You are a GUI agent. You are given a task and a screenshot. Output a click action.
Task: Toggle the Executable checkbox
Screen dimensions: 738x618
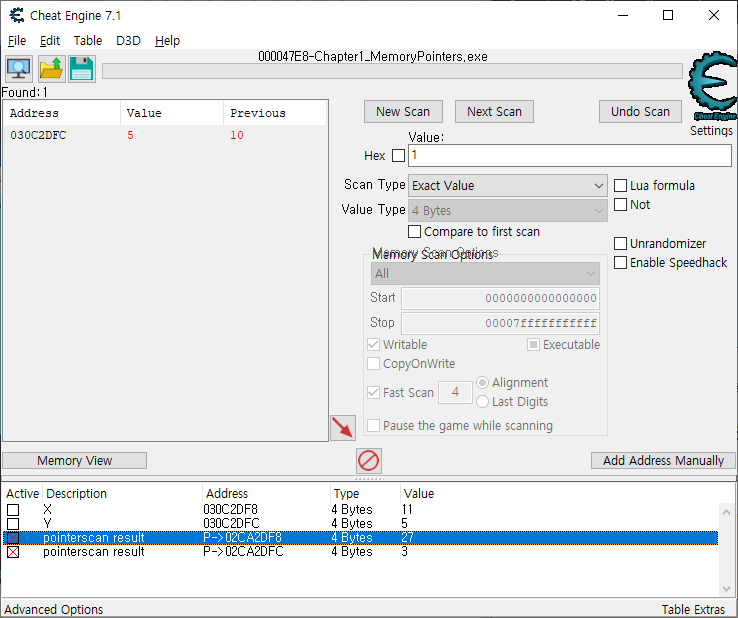point(533,345)
